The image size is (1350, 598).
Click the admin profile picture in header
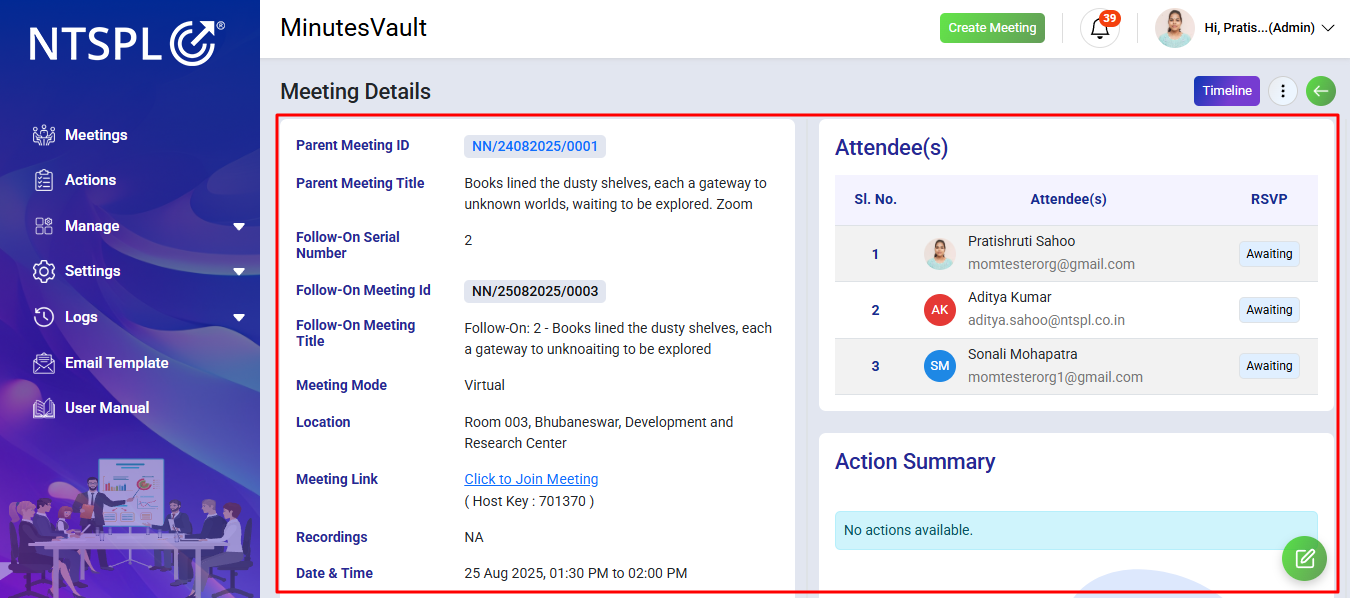tap(1175, 28)
